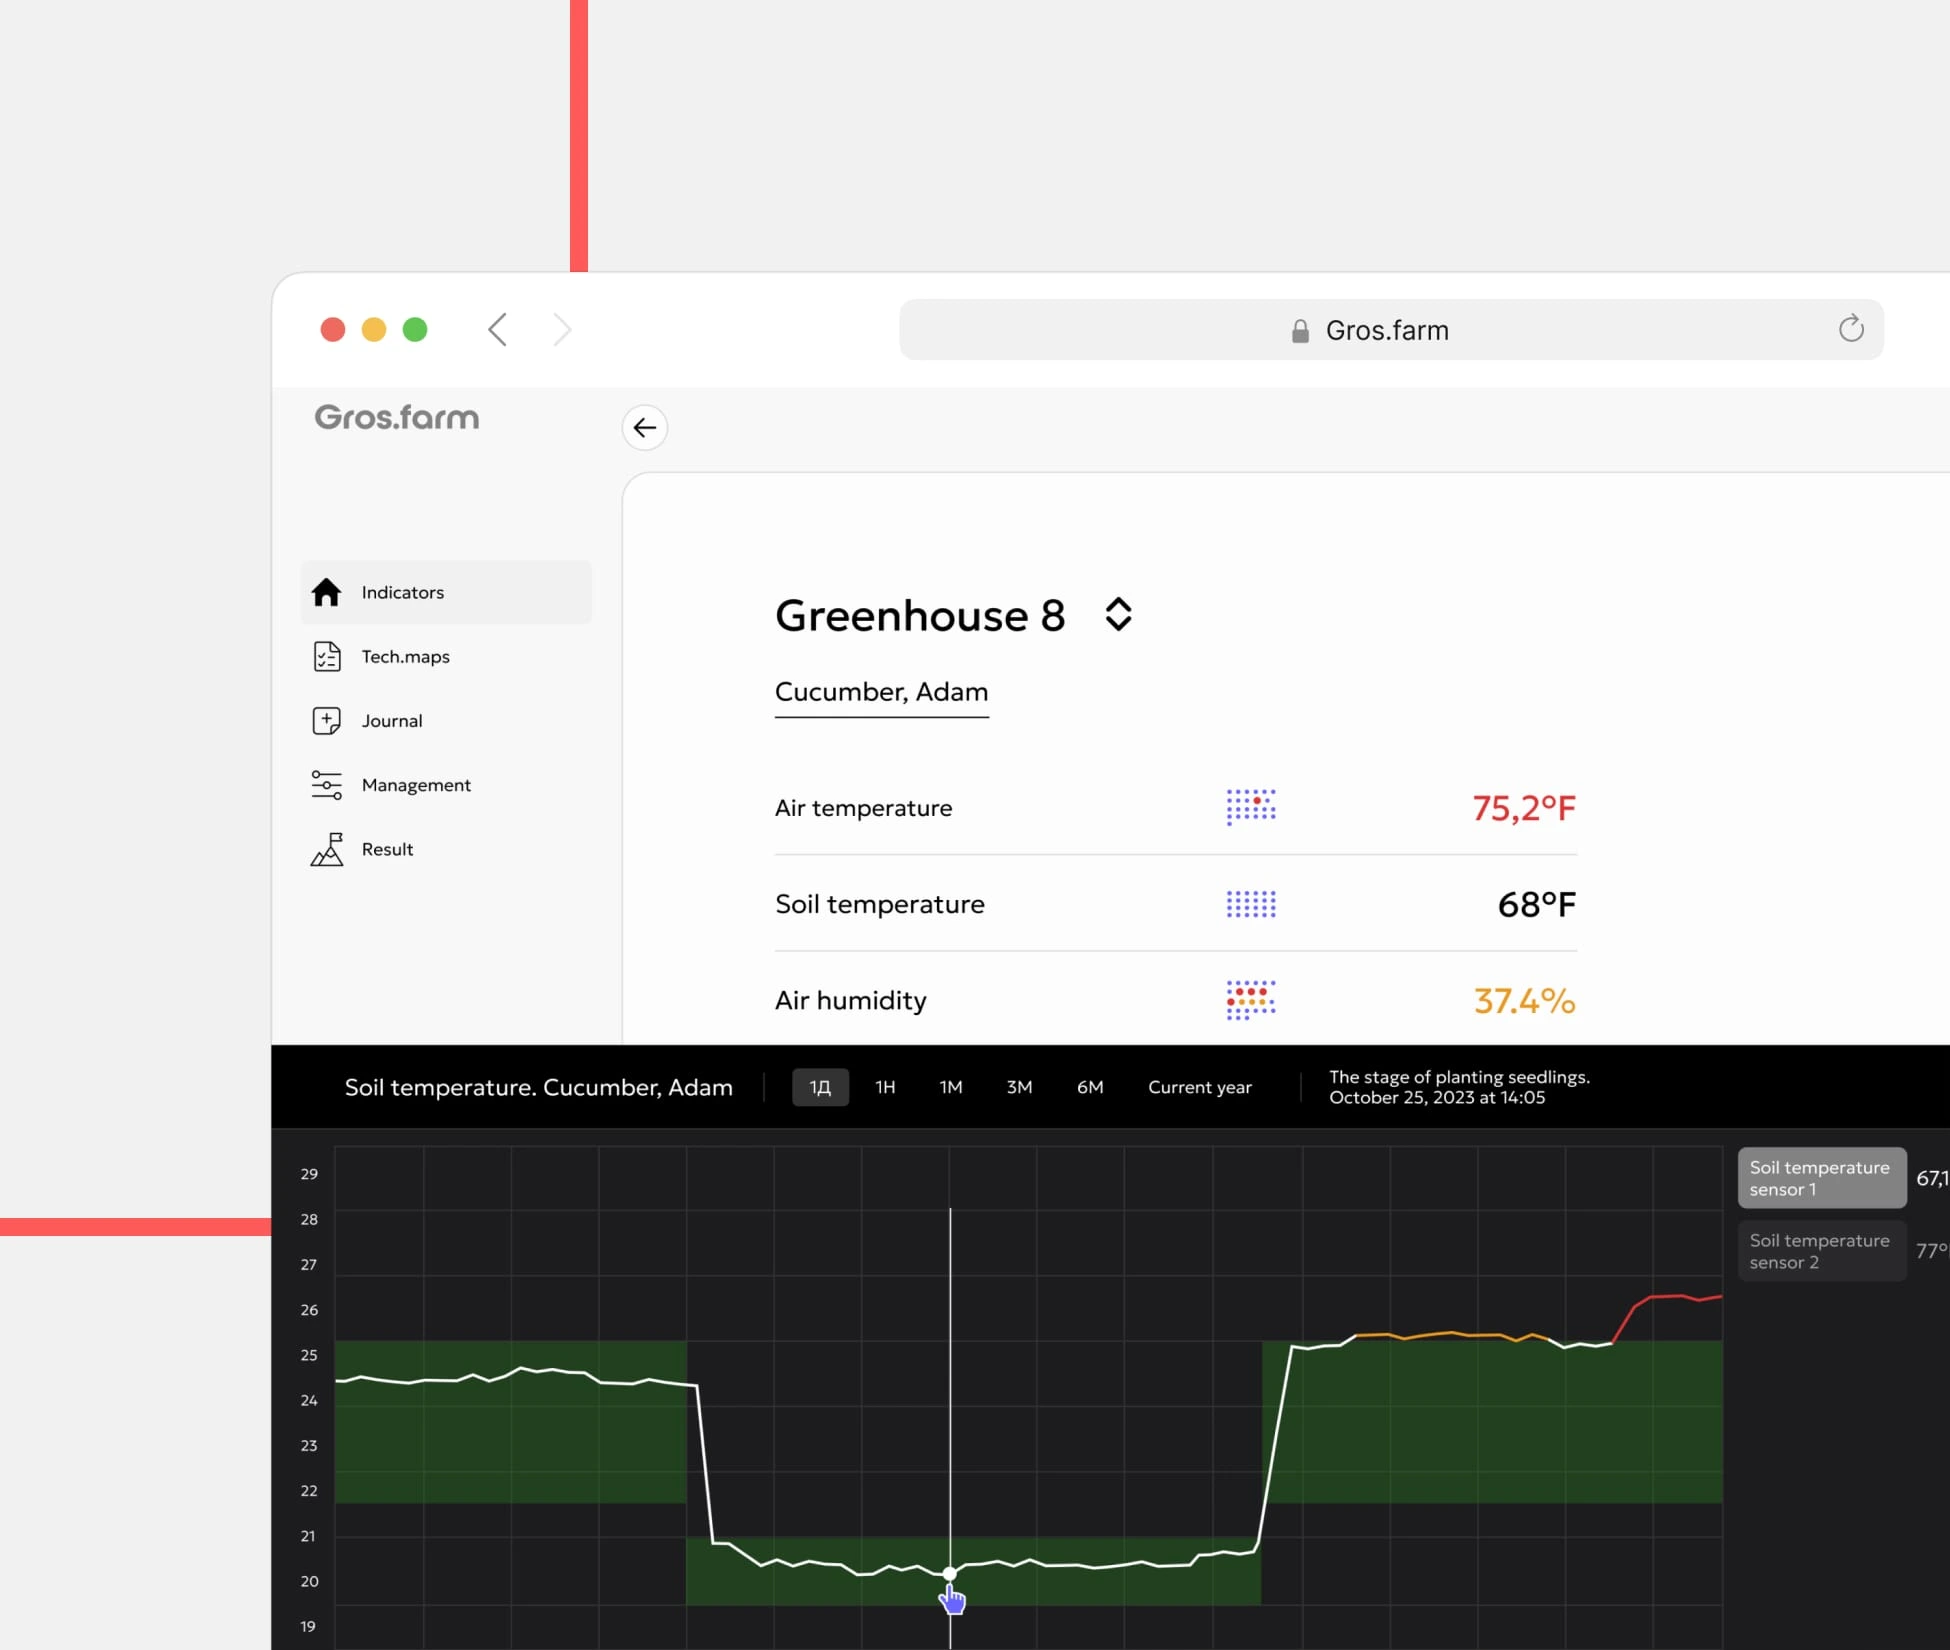The width and height of the screenshot is (1950, 1650).
Task: Click the Air humidity sensor grid icon
Action: [1249, 1002]
